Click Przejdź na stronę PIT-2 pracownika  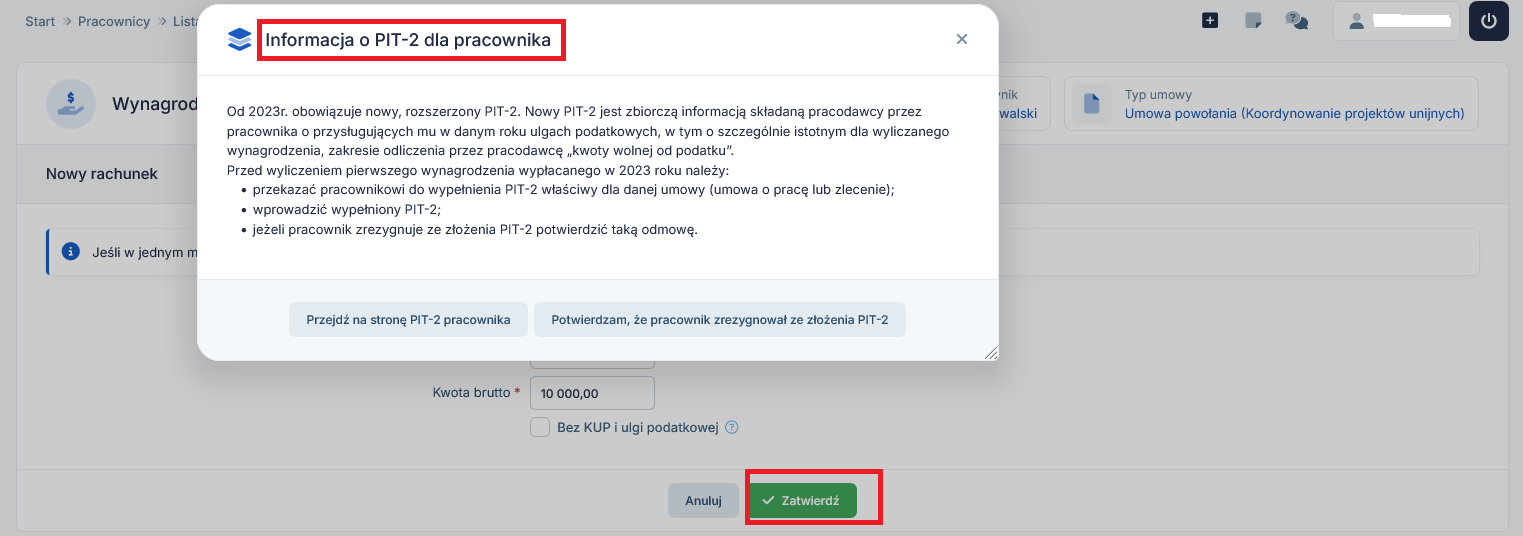(x=408, y=320)
